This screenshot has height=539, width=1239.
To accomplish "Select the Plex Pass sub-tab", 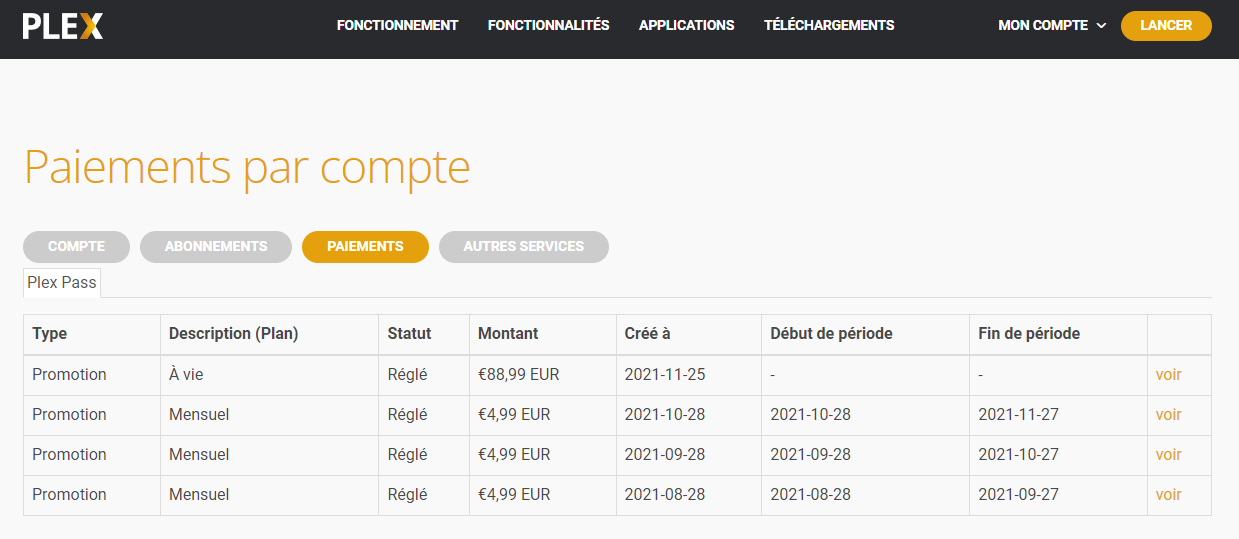I will tap(62, 283).
